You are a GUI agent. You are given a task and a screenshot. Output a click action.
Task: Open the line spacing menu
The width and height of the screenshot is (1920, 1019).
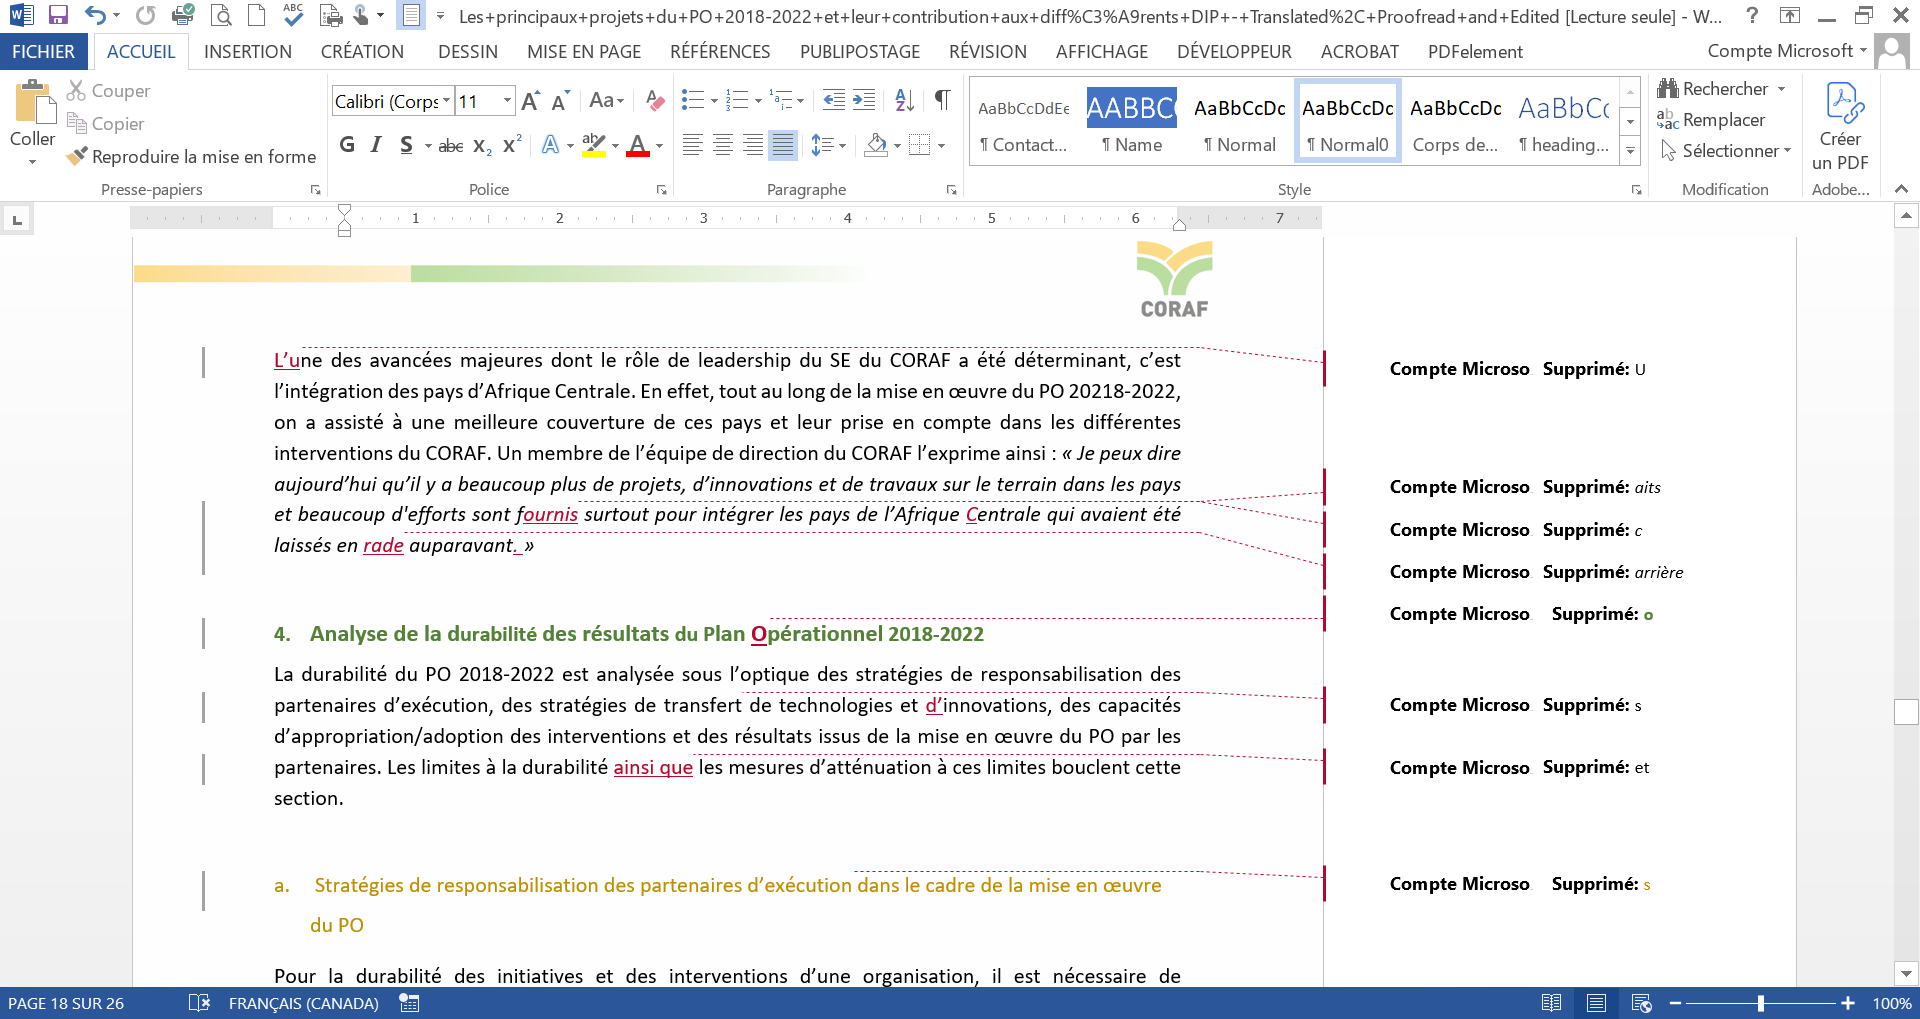coord(828,145)
